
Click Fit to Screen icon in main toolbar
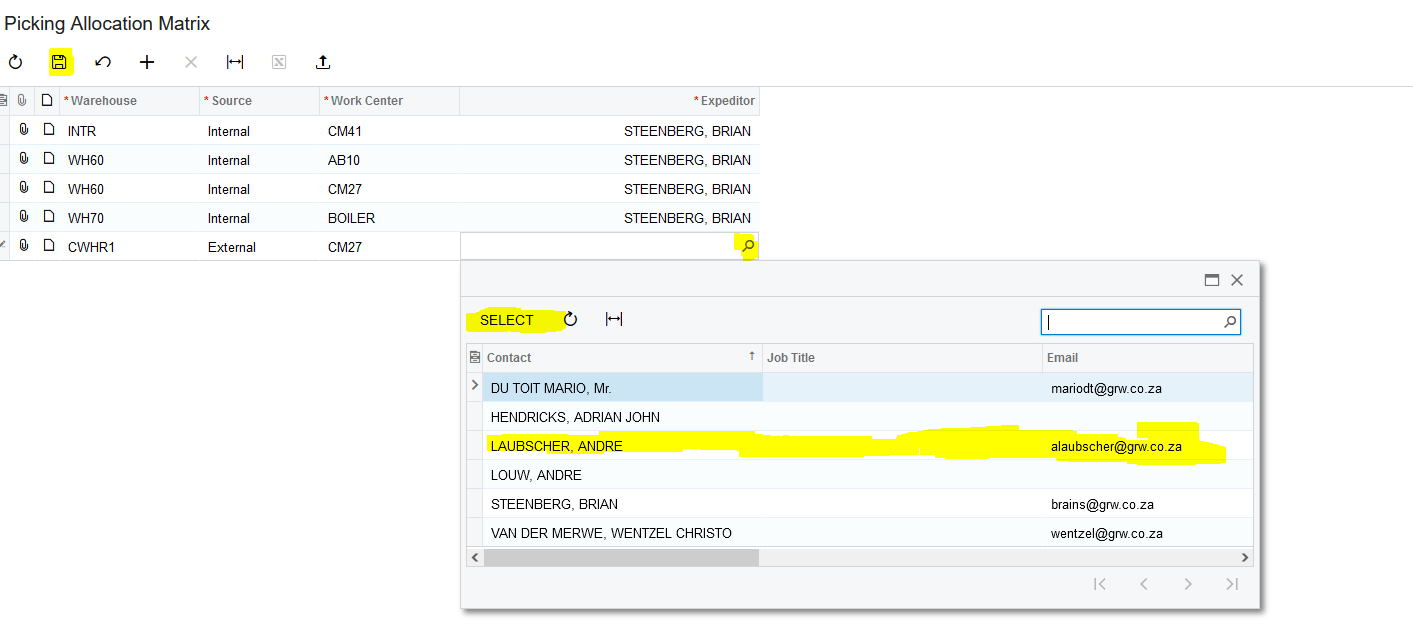[x=235, y=62]
